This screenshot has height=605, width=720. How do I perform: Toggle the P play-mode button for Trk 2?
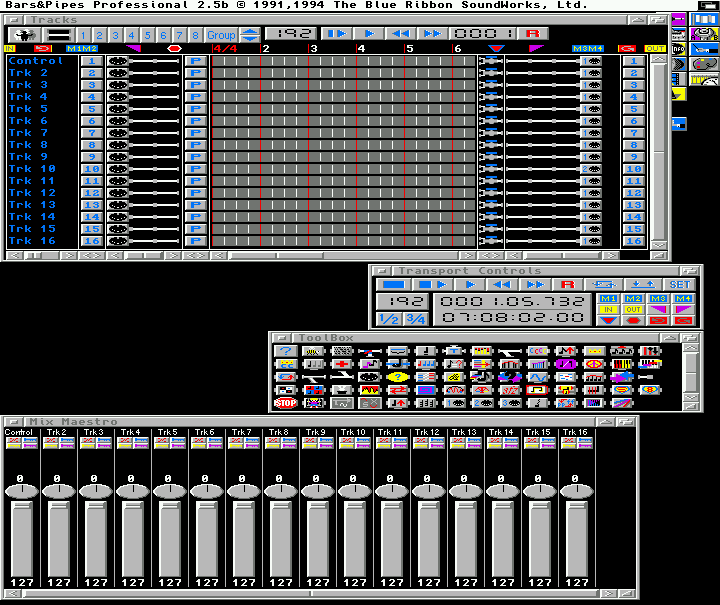click(196, 73)
